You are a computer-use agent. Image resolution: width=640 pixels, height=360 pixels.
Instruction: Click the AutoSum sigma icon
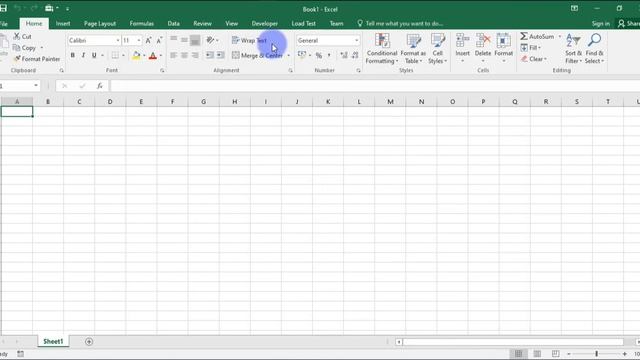coord(524,36)
